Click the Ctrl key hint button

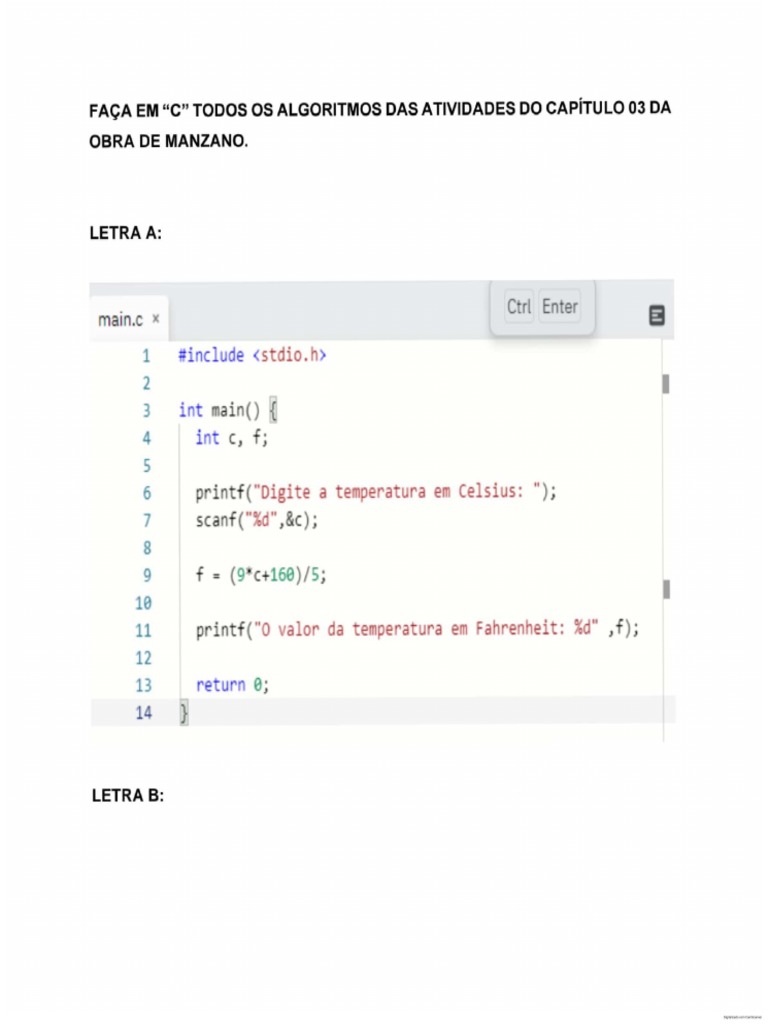[x=519, y=306]
